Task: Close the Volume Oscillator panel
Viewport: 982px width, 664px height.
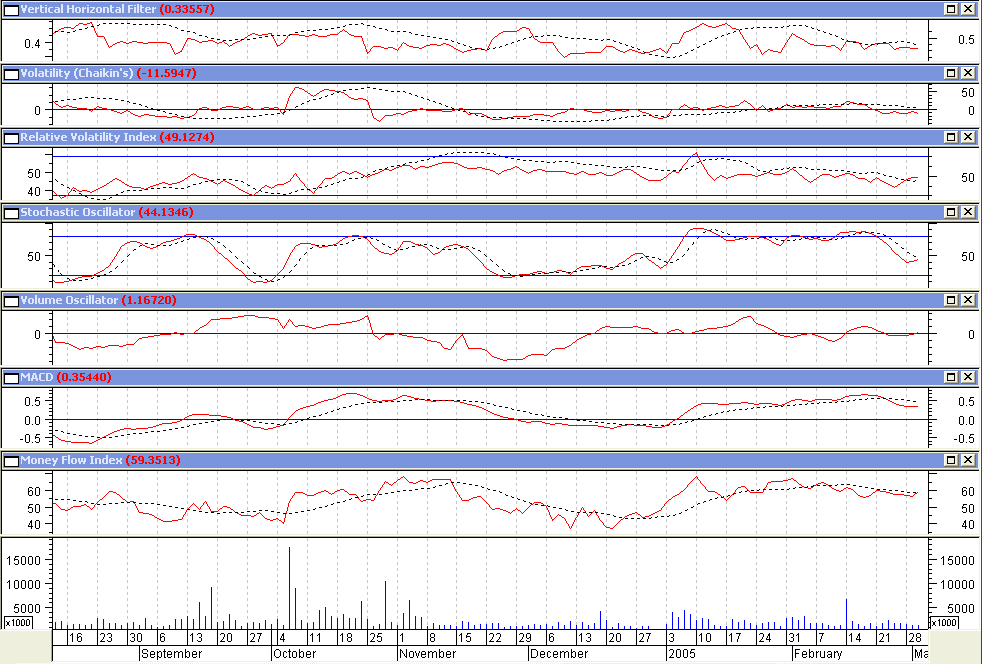Action: [967, 300]
